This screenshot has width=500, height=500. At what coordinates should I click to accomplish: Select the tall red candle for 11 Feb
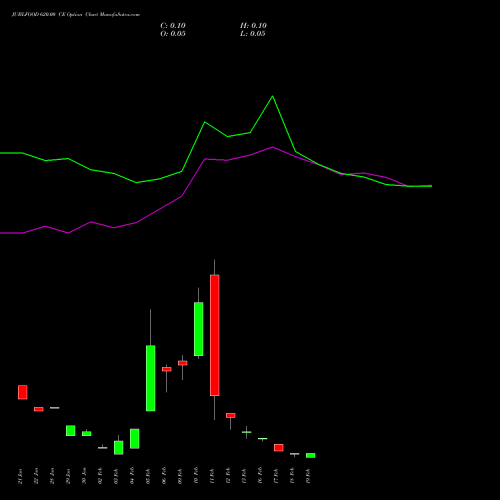coord(215,335)
